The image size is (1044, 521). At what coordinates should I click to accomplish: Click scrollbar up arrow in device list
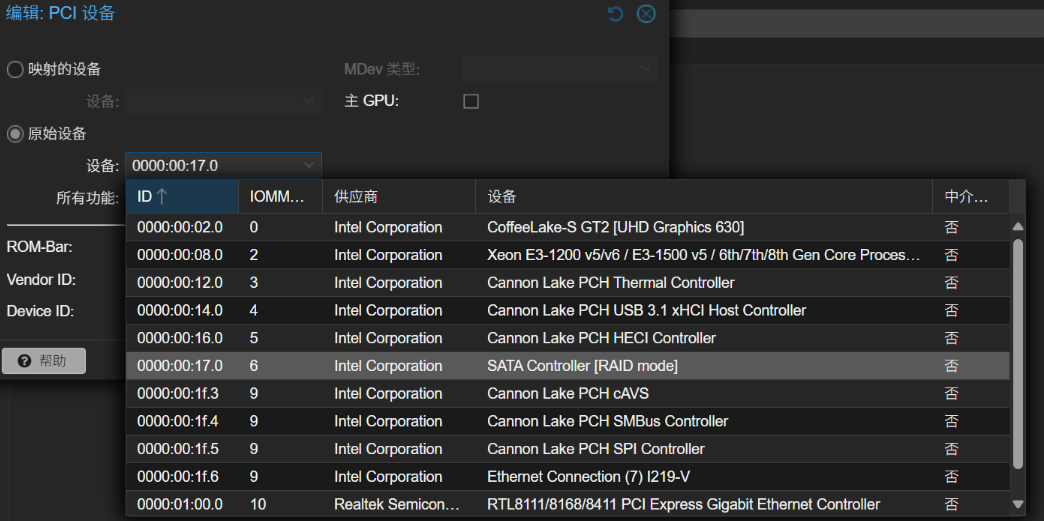[1018, 227]
